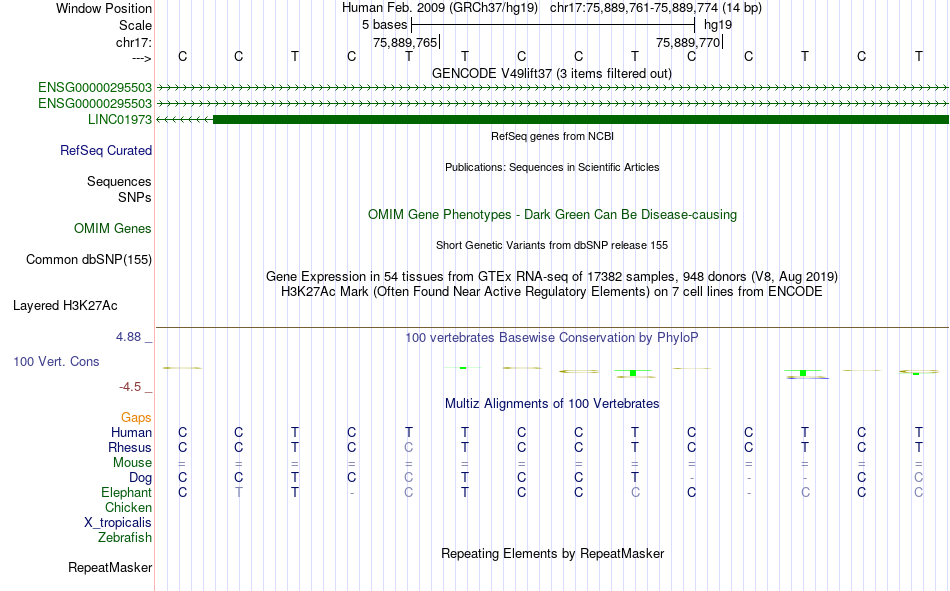Screen dimensions: 950x591
Task: Select the Elephant alignment row label
Action: click(126, 492)
